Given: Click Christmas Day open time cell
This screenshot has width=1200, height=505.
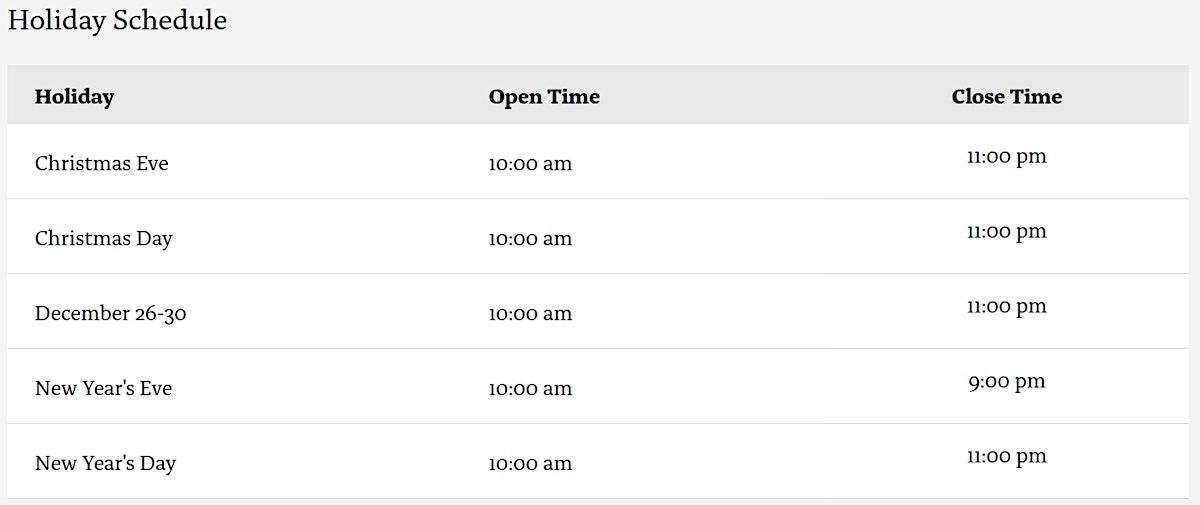Looking at the screenshot, I should point(530,238).
